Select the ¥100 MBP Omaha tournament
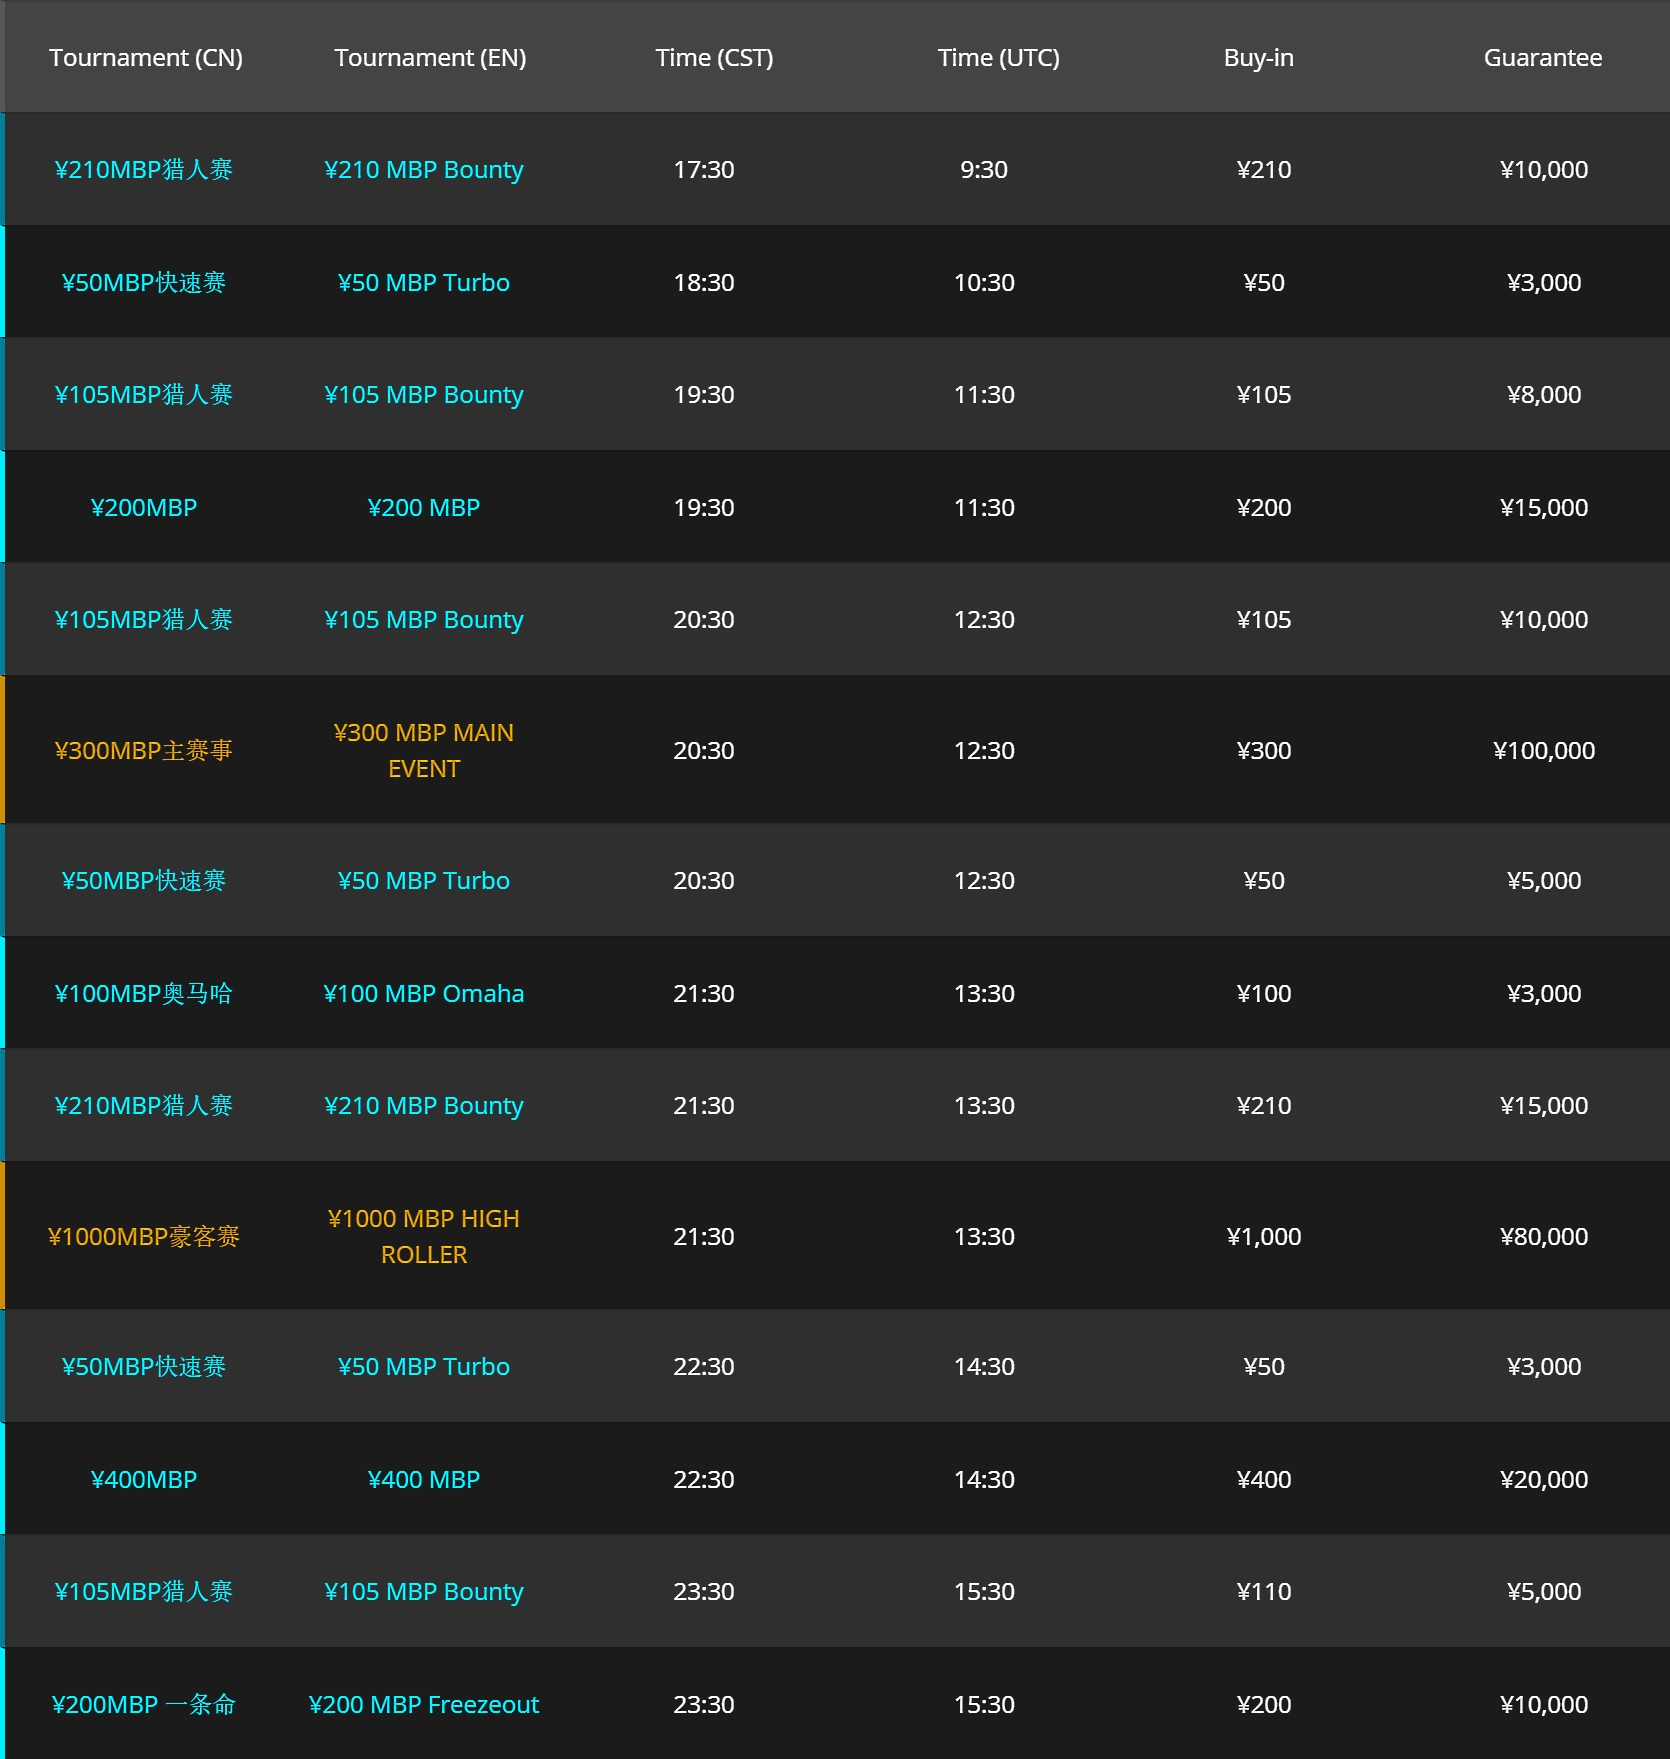The height and width of the screenshot is (1759, 1670). (x=424, y=993)
